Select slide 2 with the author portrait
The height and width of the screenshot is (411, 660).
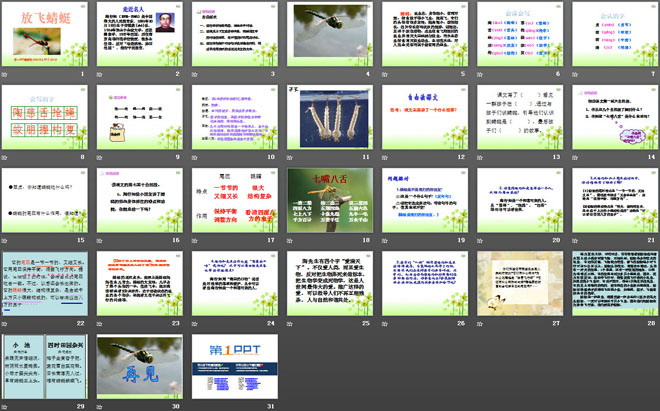coord(141,35)
